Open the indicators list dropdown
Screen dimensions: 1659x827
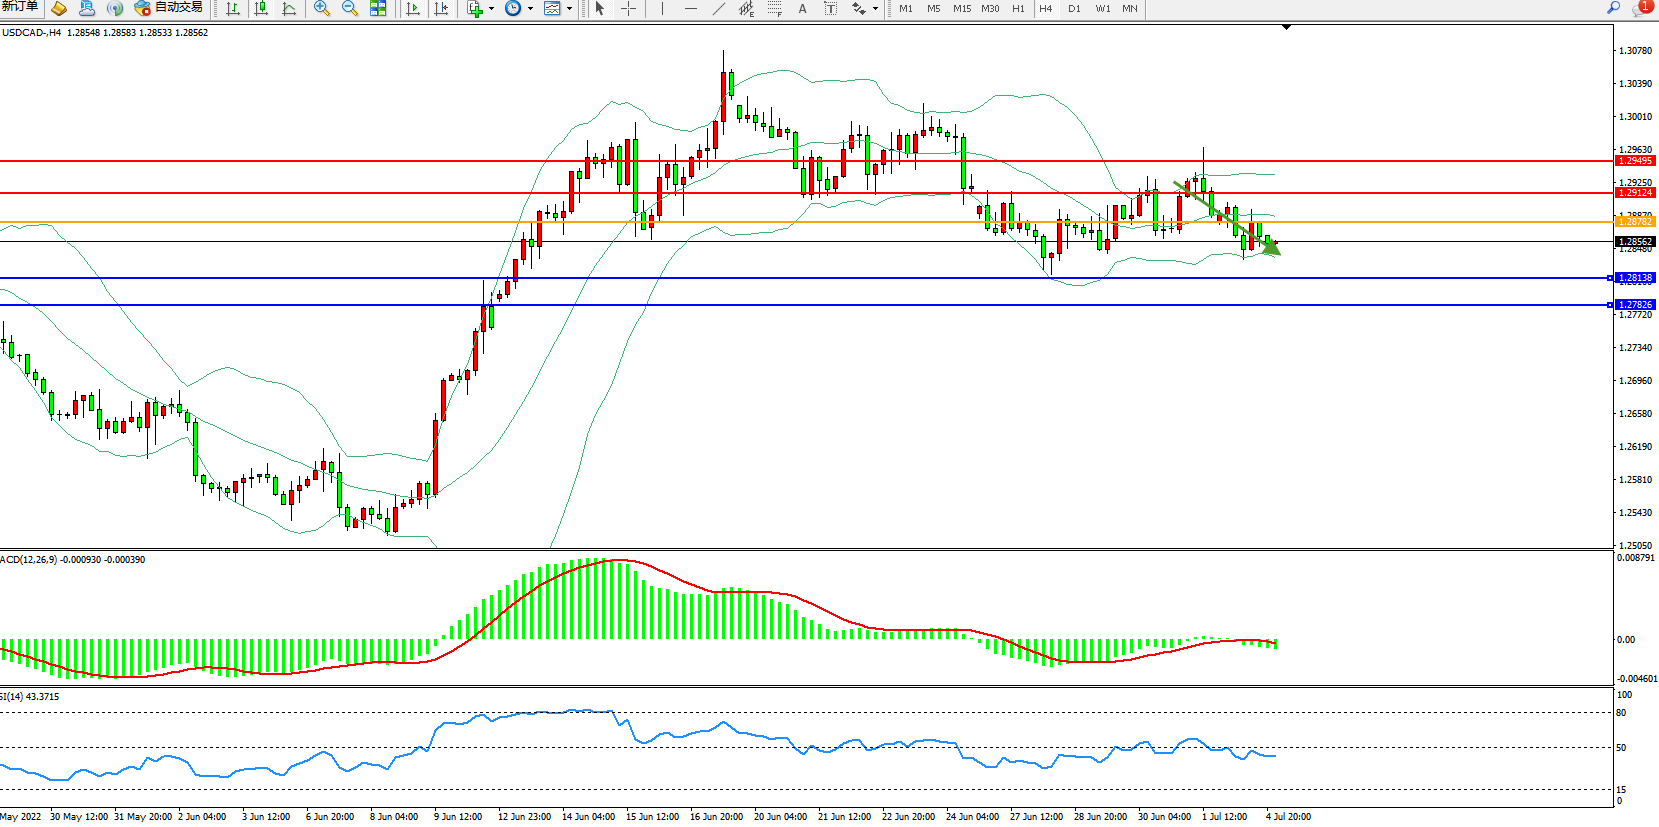(x=491, y=9)
